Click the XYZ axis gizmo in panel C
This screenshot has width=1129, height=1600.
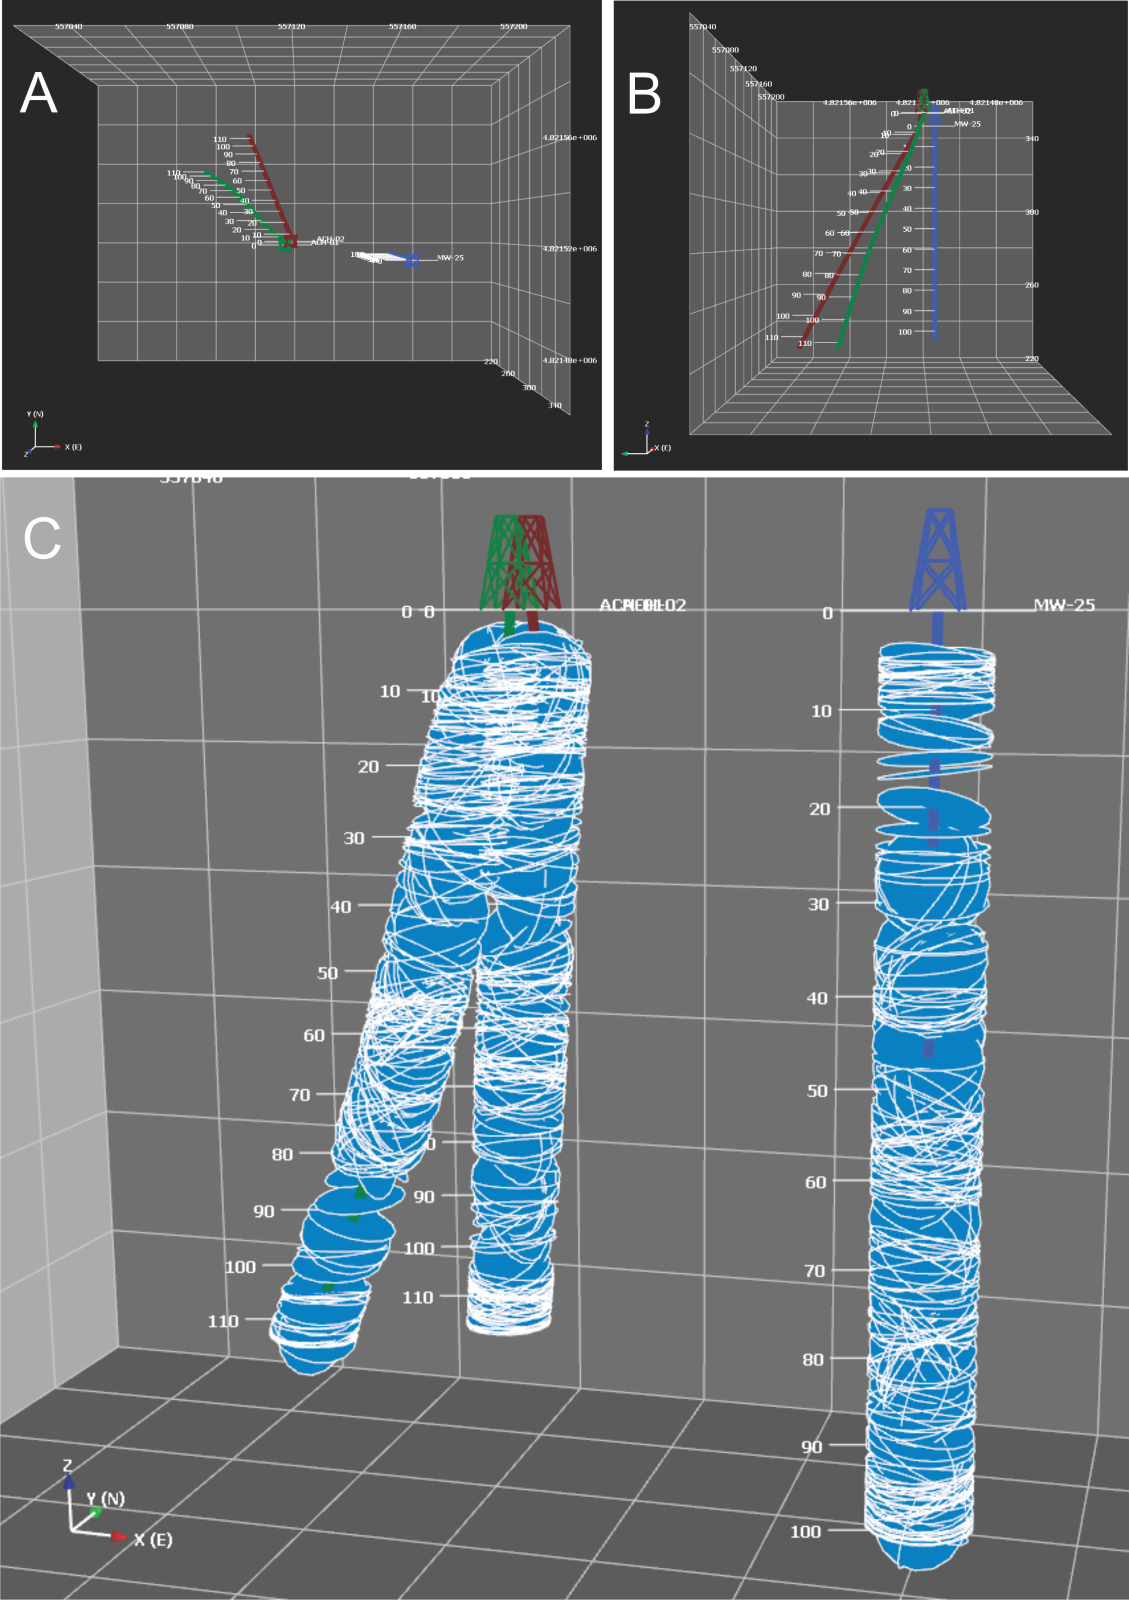(x=92, y=1512)
